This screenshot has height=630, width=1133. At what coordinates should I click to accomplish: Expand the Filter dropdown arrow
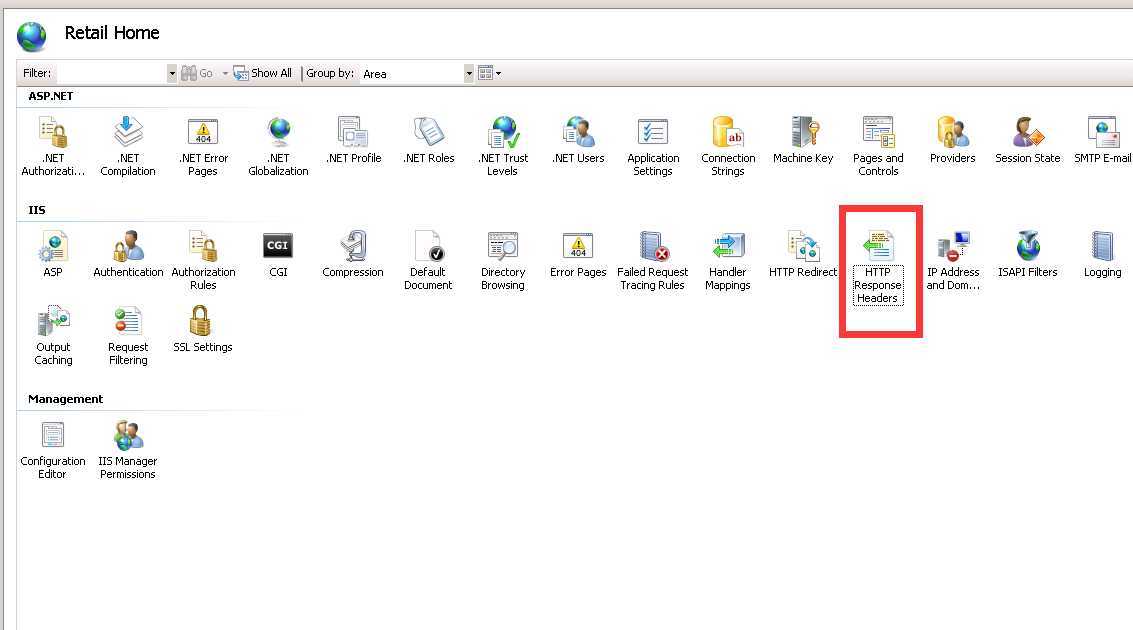[x=172, y=73]
